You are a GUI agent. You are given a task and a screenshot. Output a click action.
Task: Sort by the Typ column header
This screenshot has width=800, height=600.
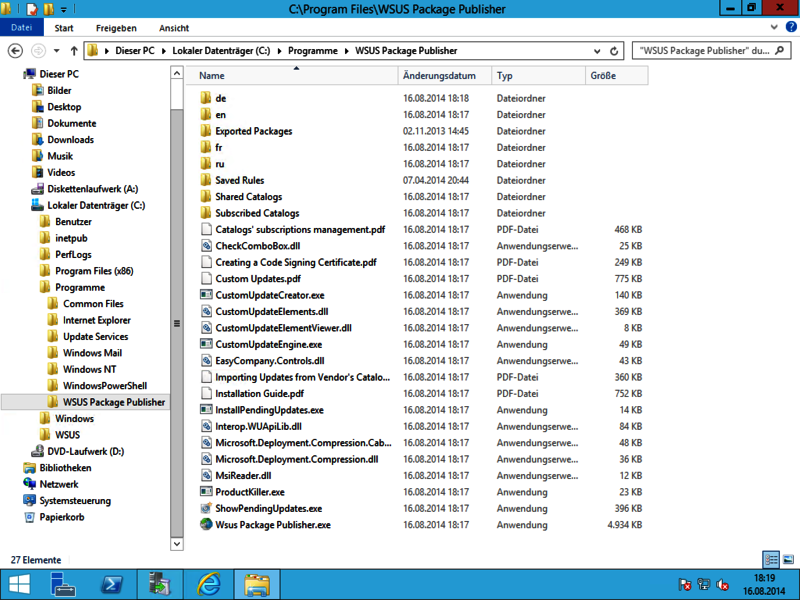point(538,76)
